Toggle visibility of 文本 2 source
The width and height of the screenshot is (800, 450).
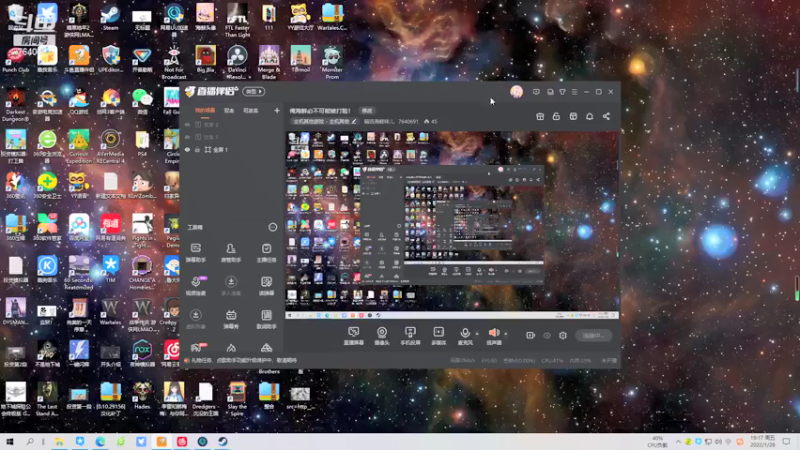coord(188,124)
